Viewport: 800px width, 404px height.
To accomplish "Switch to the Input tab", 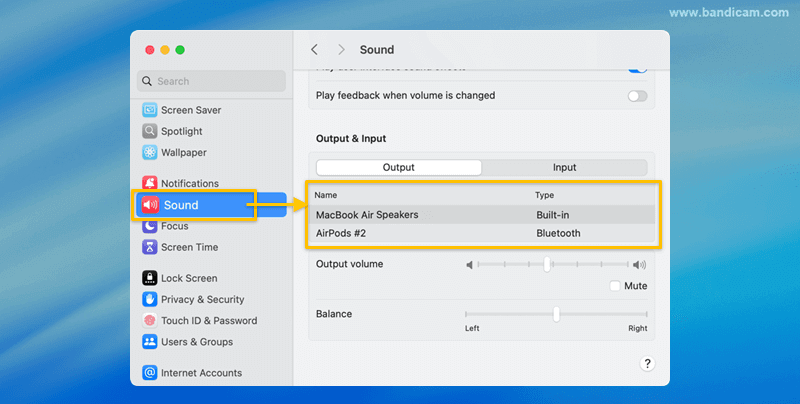I will point(564,167).
